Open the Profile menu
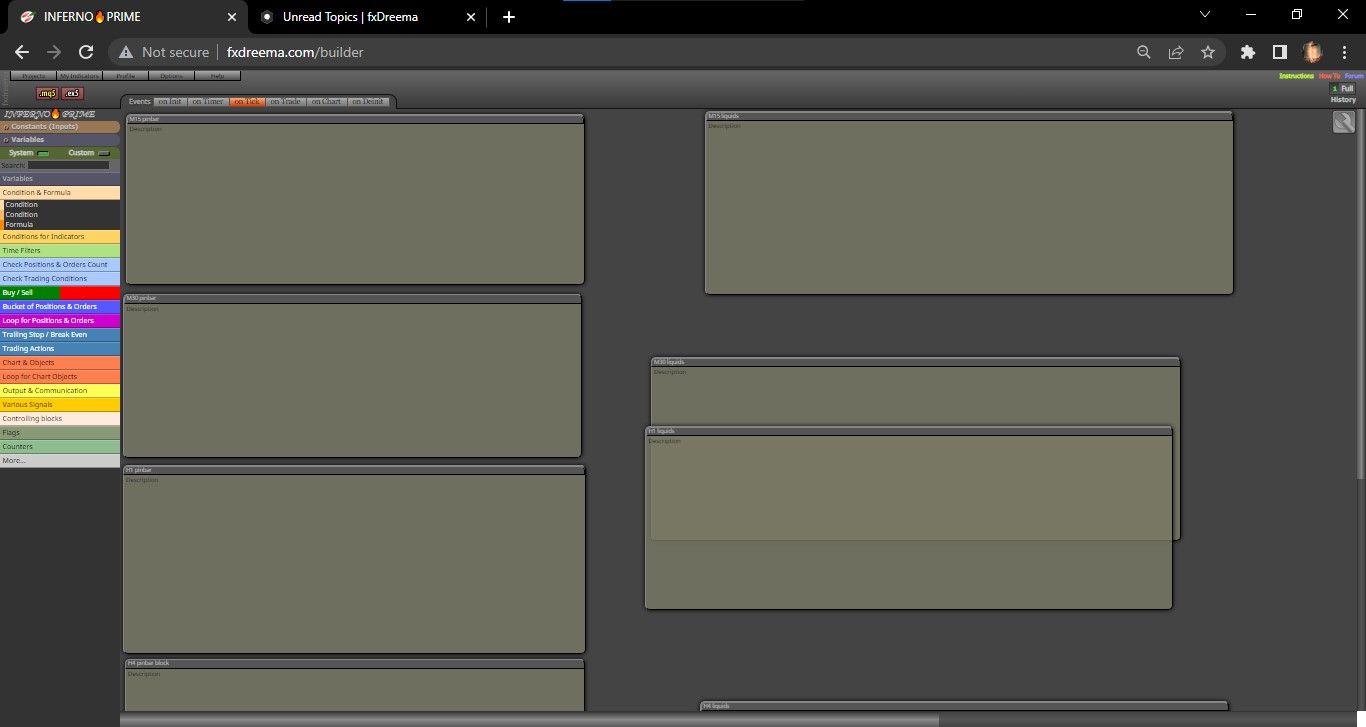This screenshot has width=1366, height=727. point(125,76)
